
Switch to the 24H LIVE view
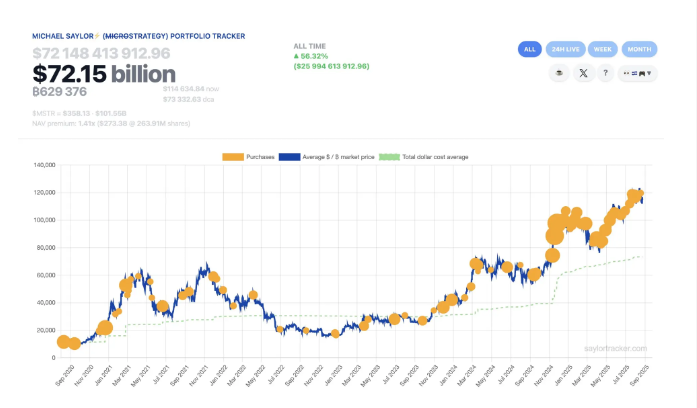(564, 49)
